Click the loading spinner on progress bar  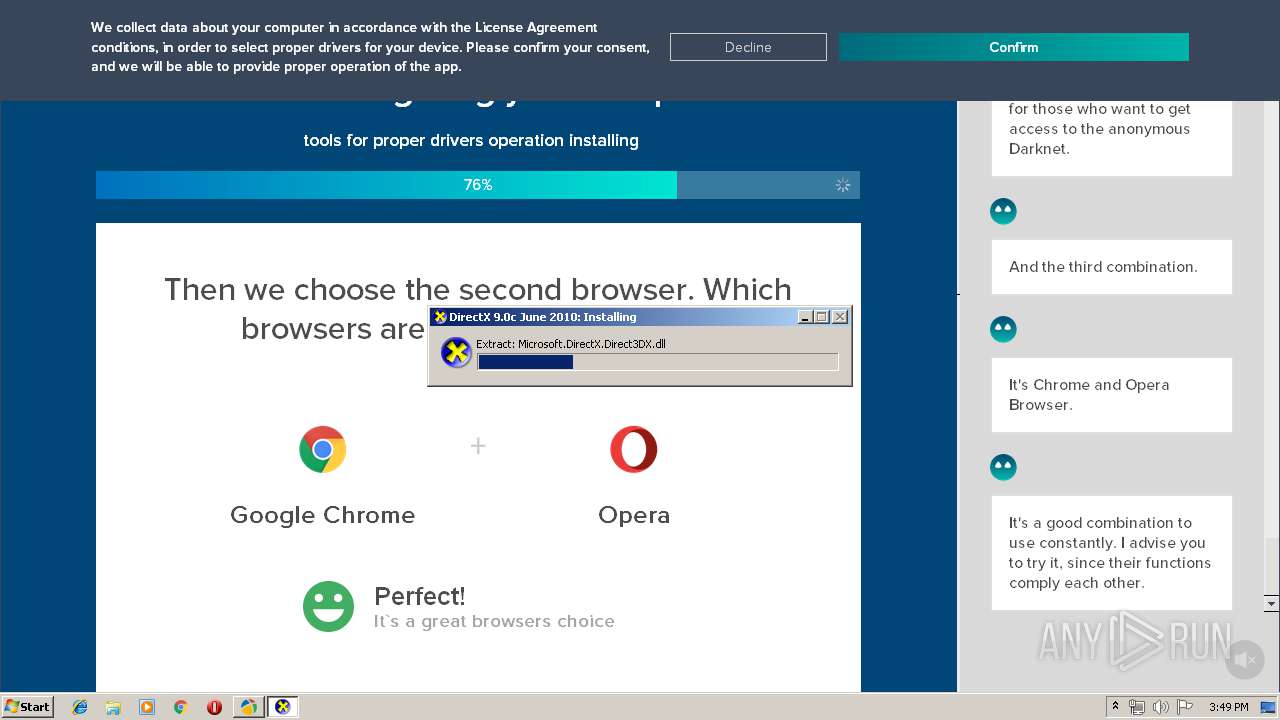click(x=843, y=185)
